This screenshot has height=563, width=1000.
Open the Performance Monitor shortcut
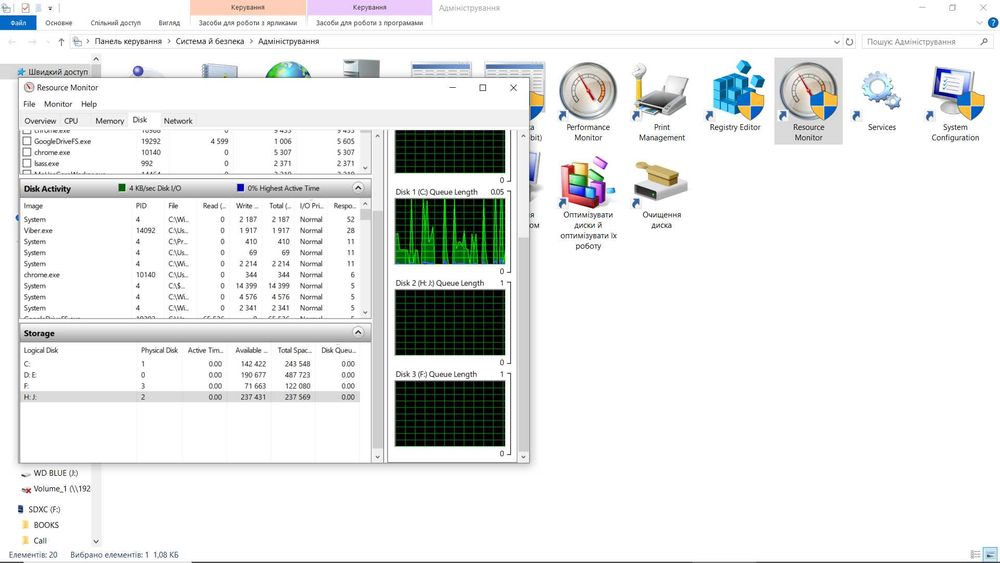[587, 101]
